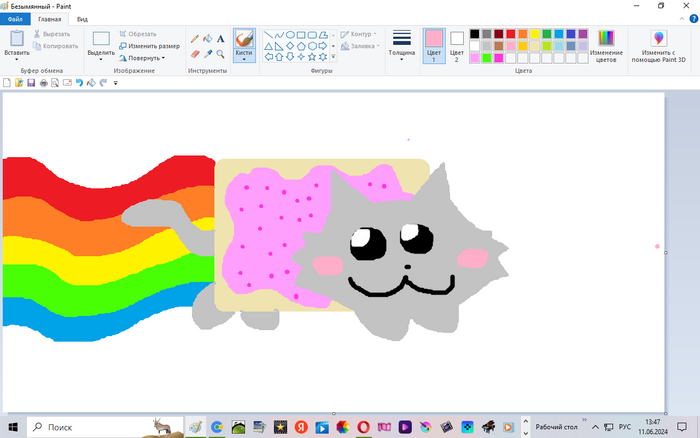This screenshot has width=700, height=438.
Task: Select the Magnifier tool
Action: (x=220, y=54)
